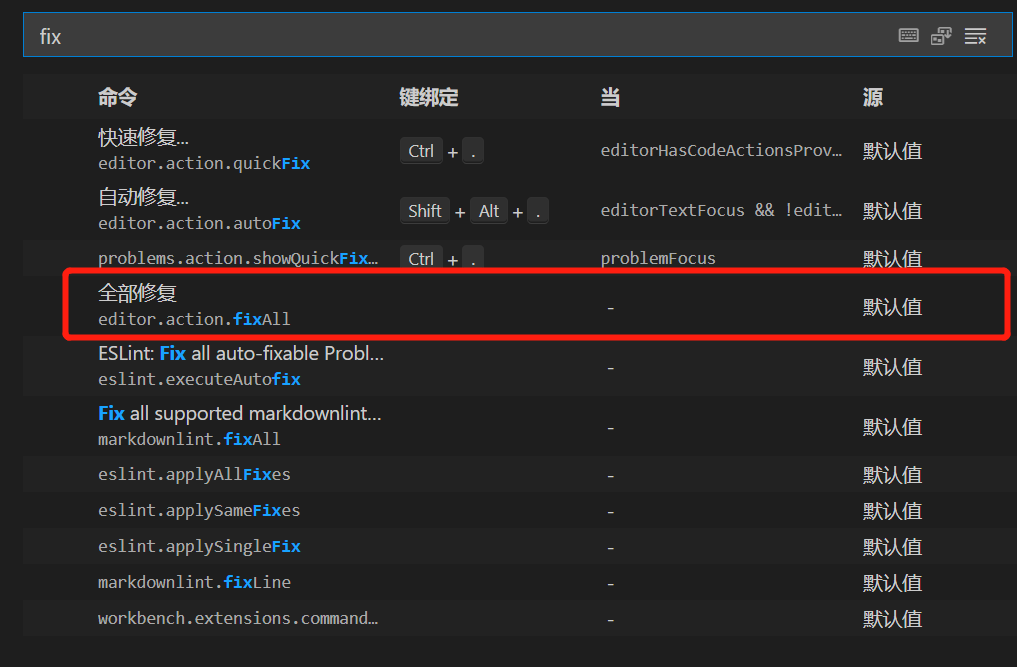Click the 键绑定 column header
Viewport: 1017px width, 667px height.
point(428,97)
